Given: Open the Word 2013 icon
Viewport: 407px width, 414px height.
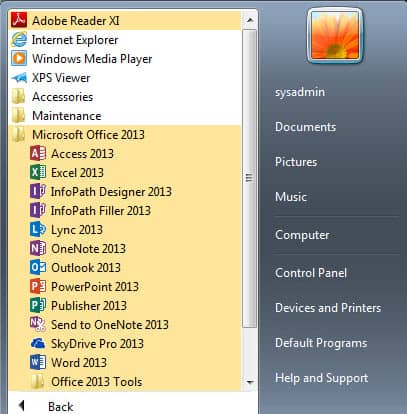Looking at the screenshot, I should point(38,363).
